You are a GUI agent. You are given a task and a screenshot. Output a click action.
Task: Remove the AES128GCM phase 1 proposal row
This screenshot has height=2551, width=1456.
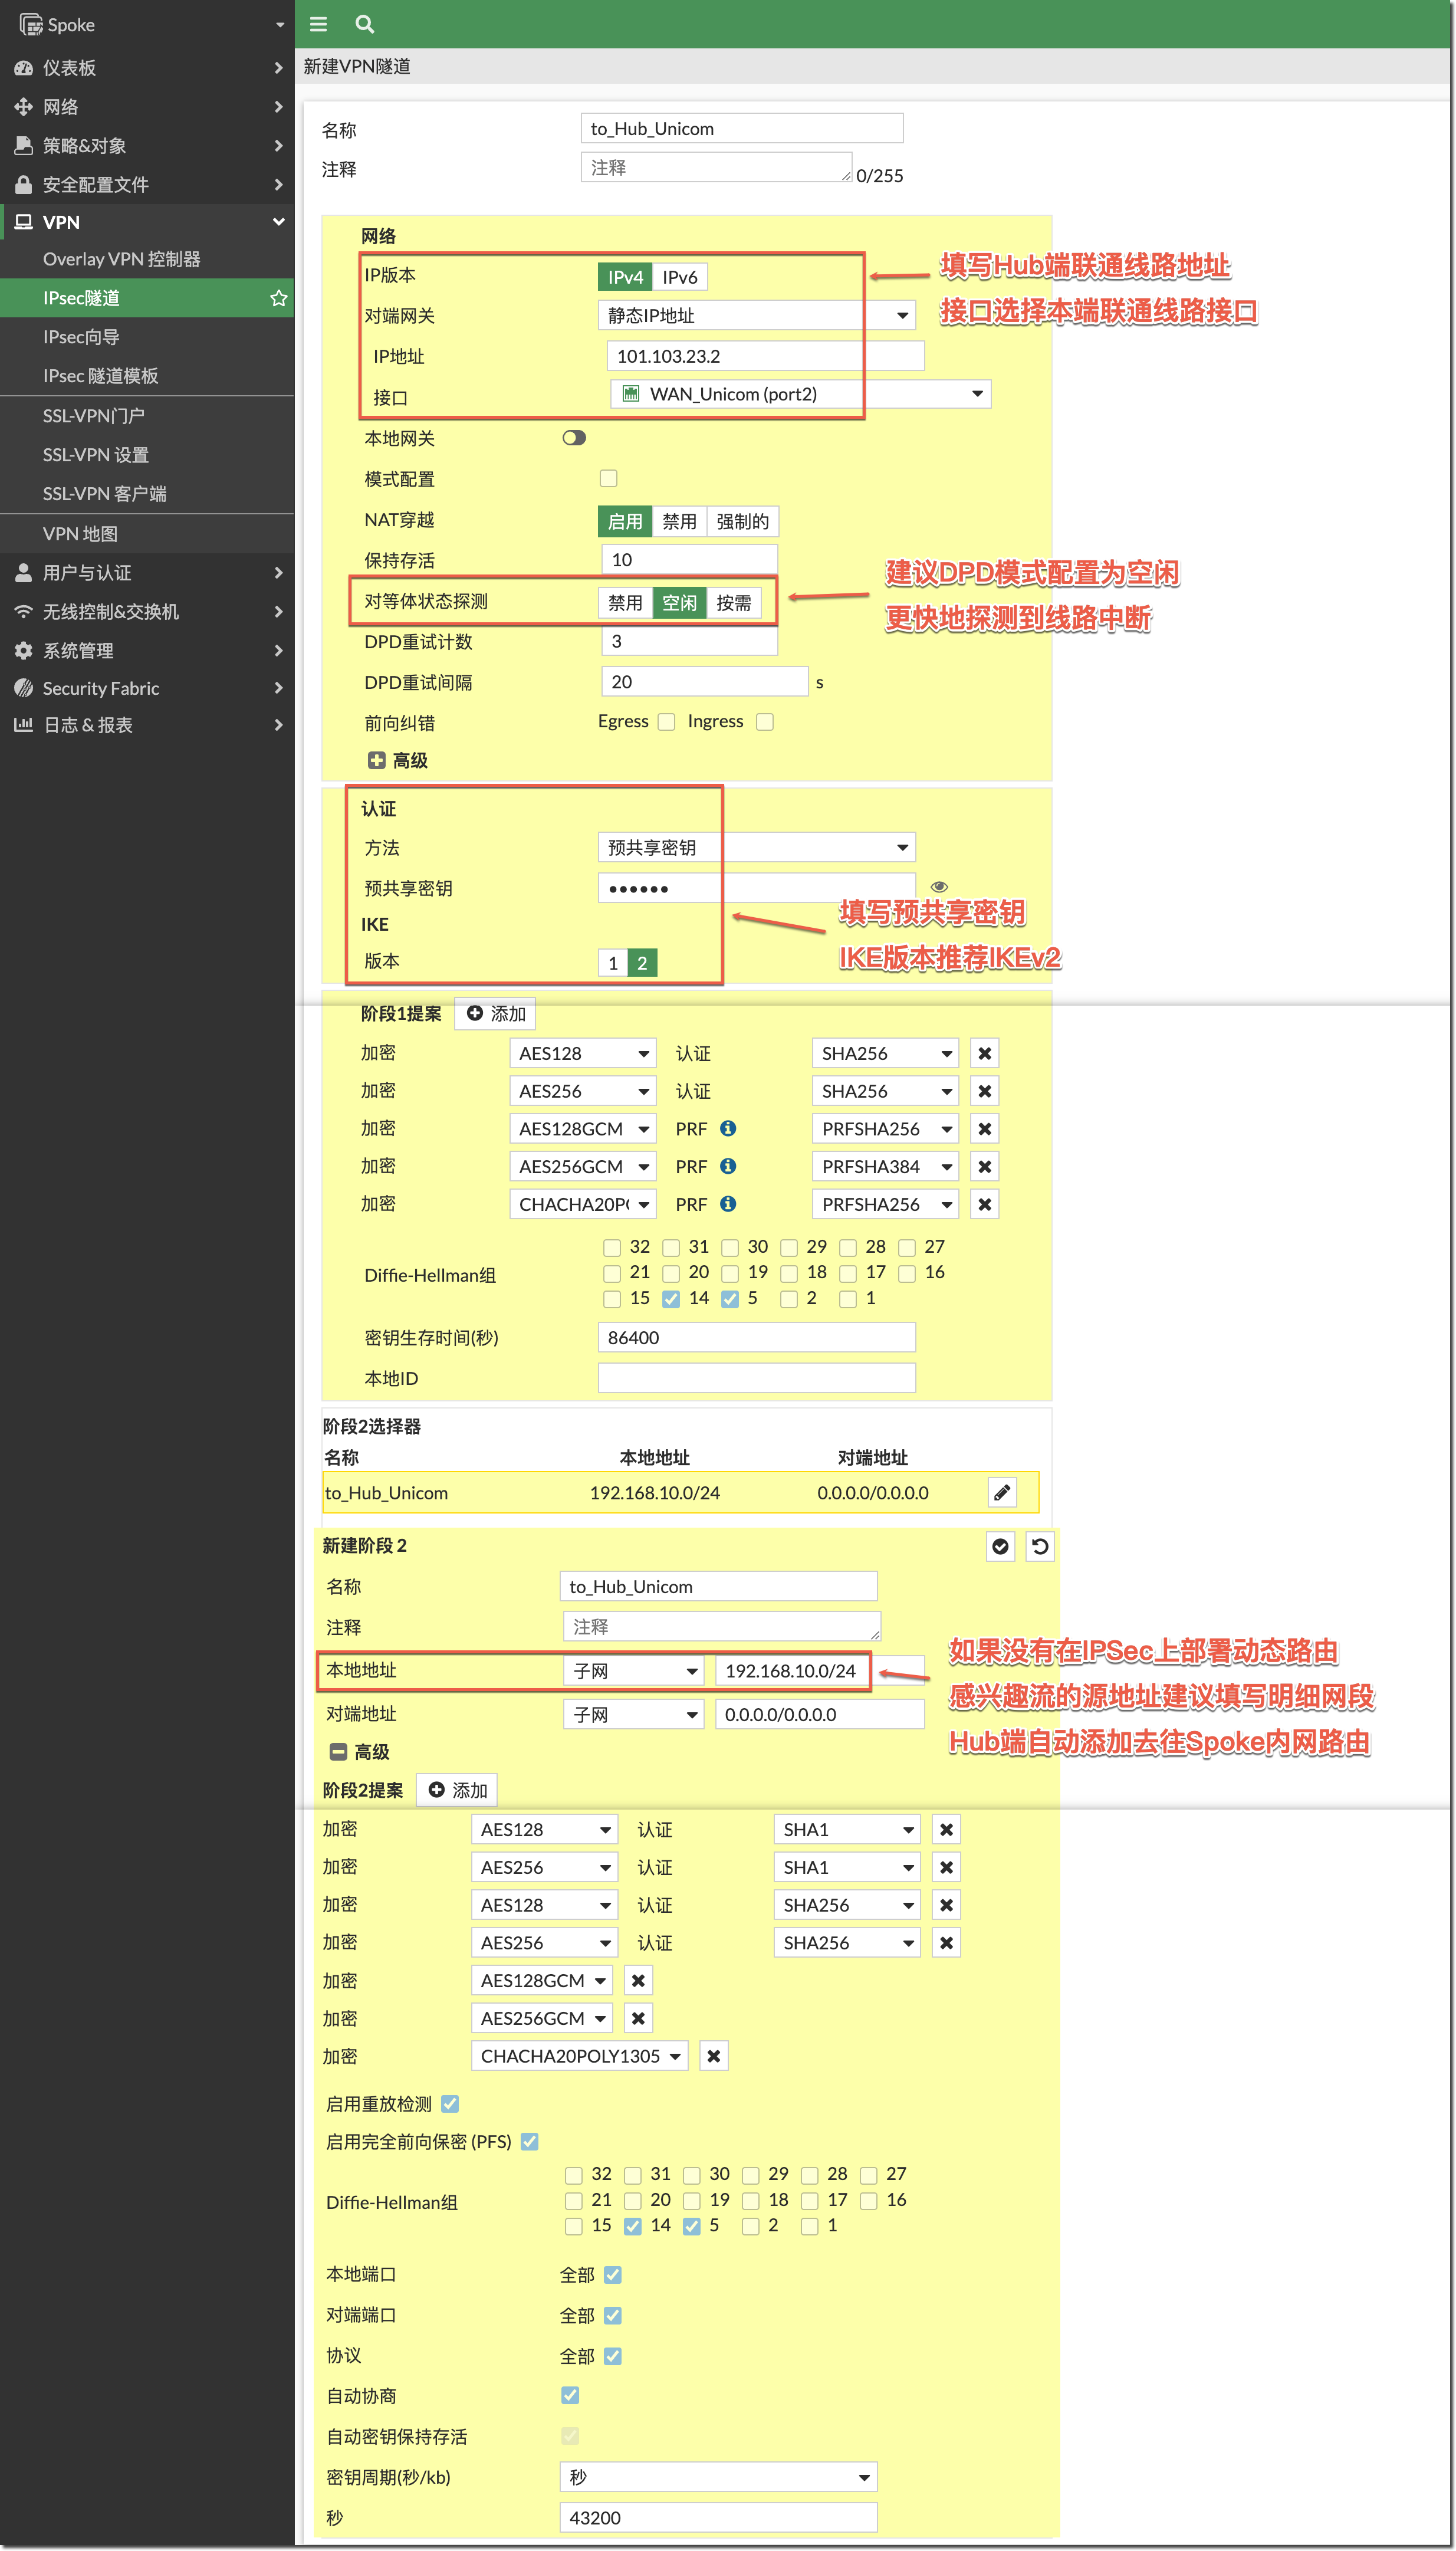(984, 1129)
